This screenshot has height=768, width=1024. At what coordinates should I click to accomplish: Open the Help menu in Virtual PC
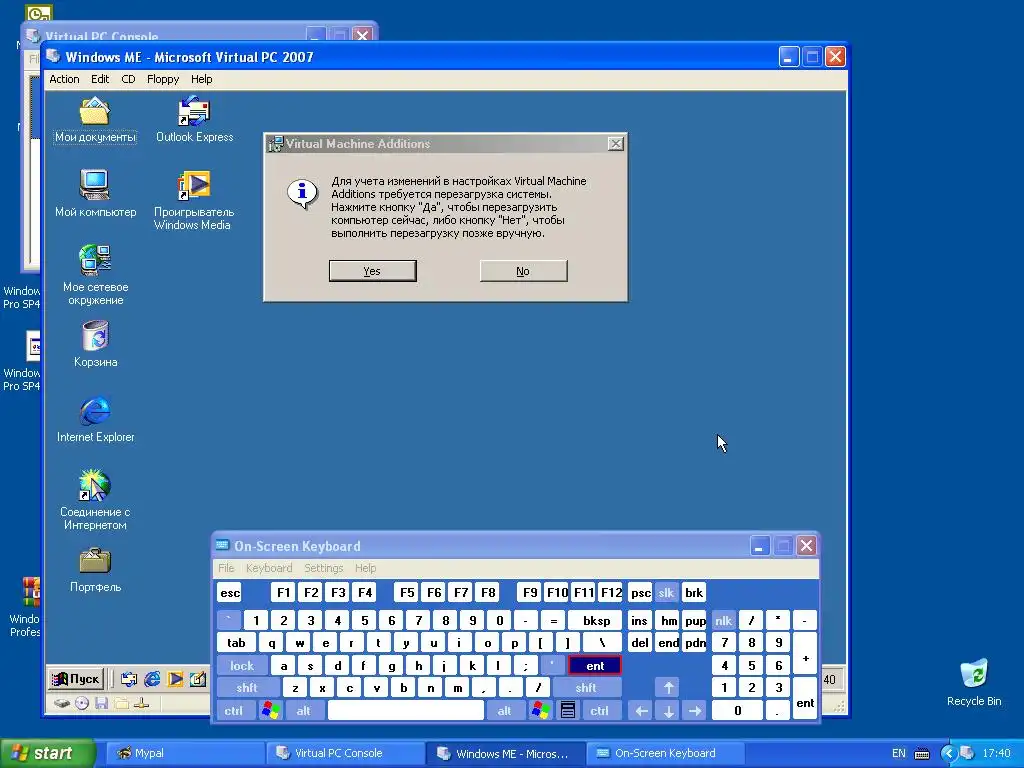[201, 79]
